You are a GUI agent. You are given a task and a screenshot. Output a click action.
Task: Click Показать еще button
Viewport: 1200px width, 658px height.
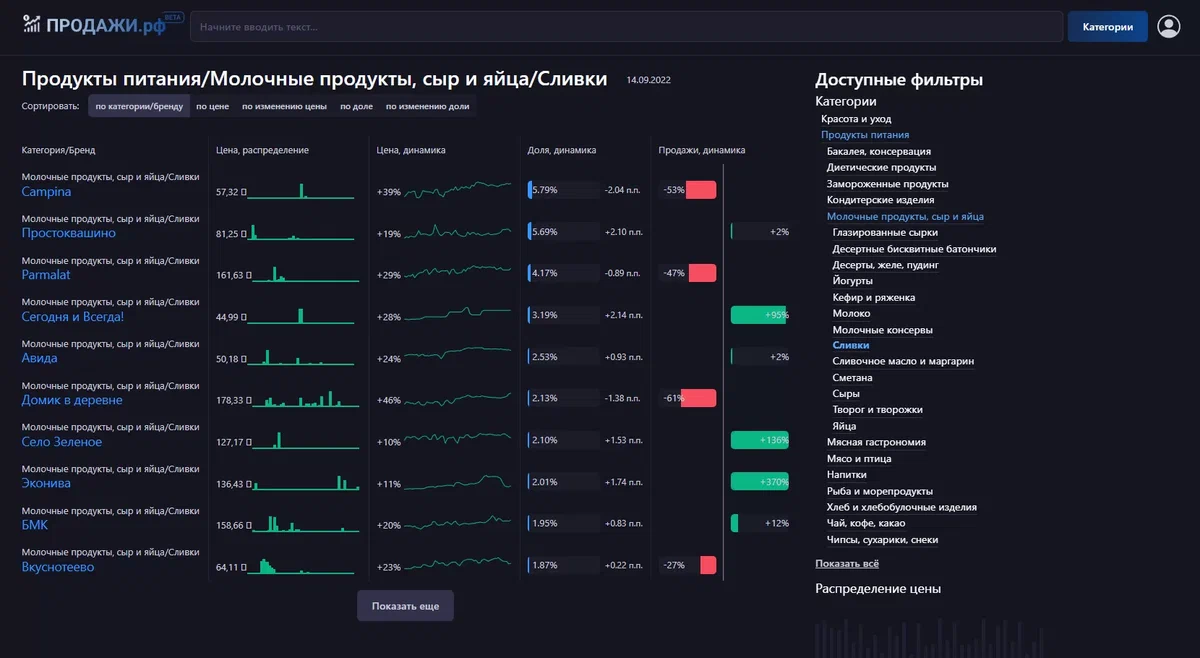pos(405,606)
